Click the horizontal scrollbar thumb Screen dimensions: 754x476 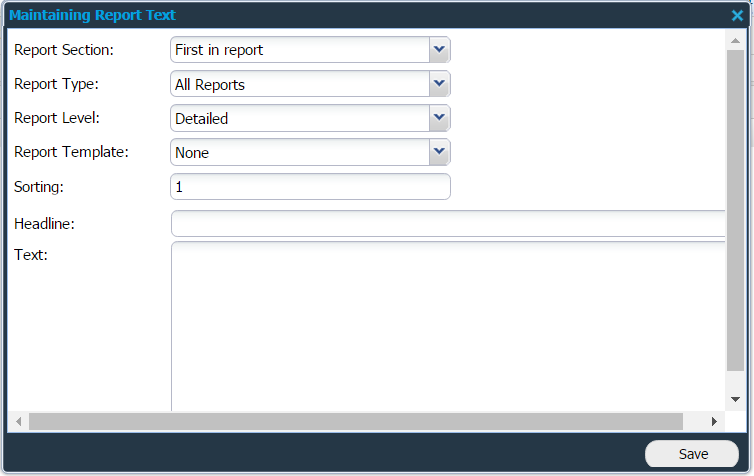(355, 422)
